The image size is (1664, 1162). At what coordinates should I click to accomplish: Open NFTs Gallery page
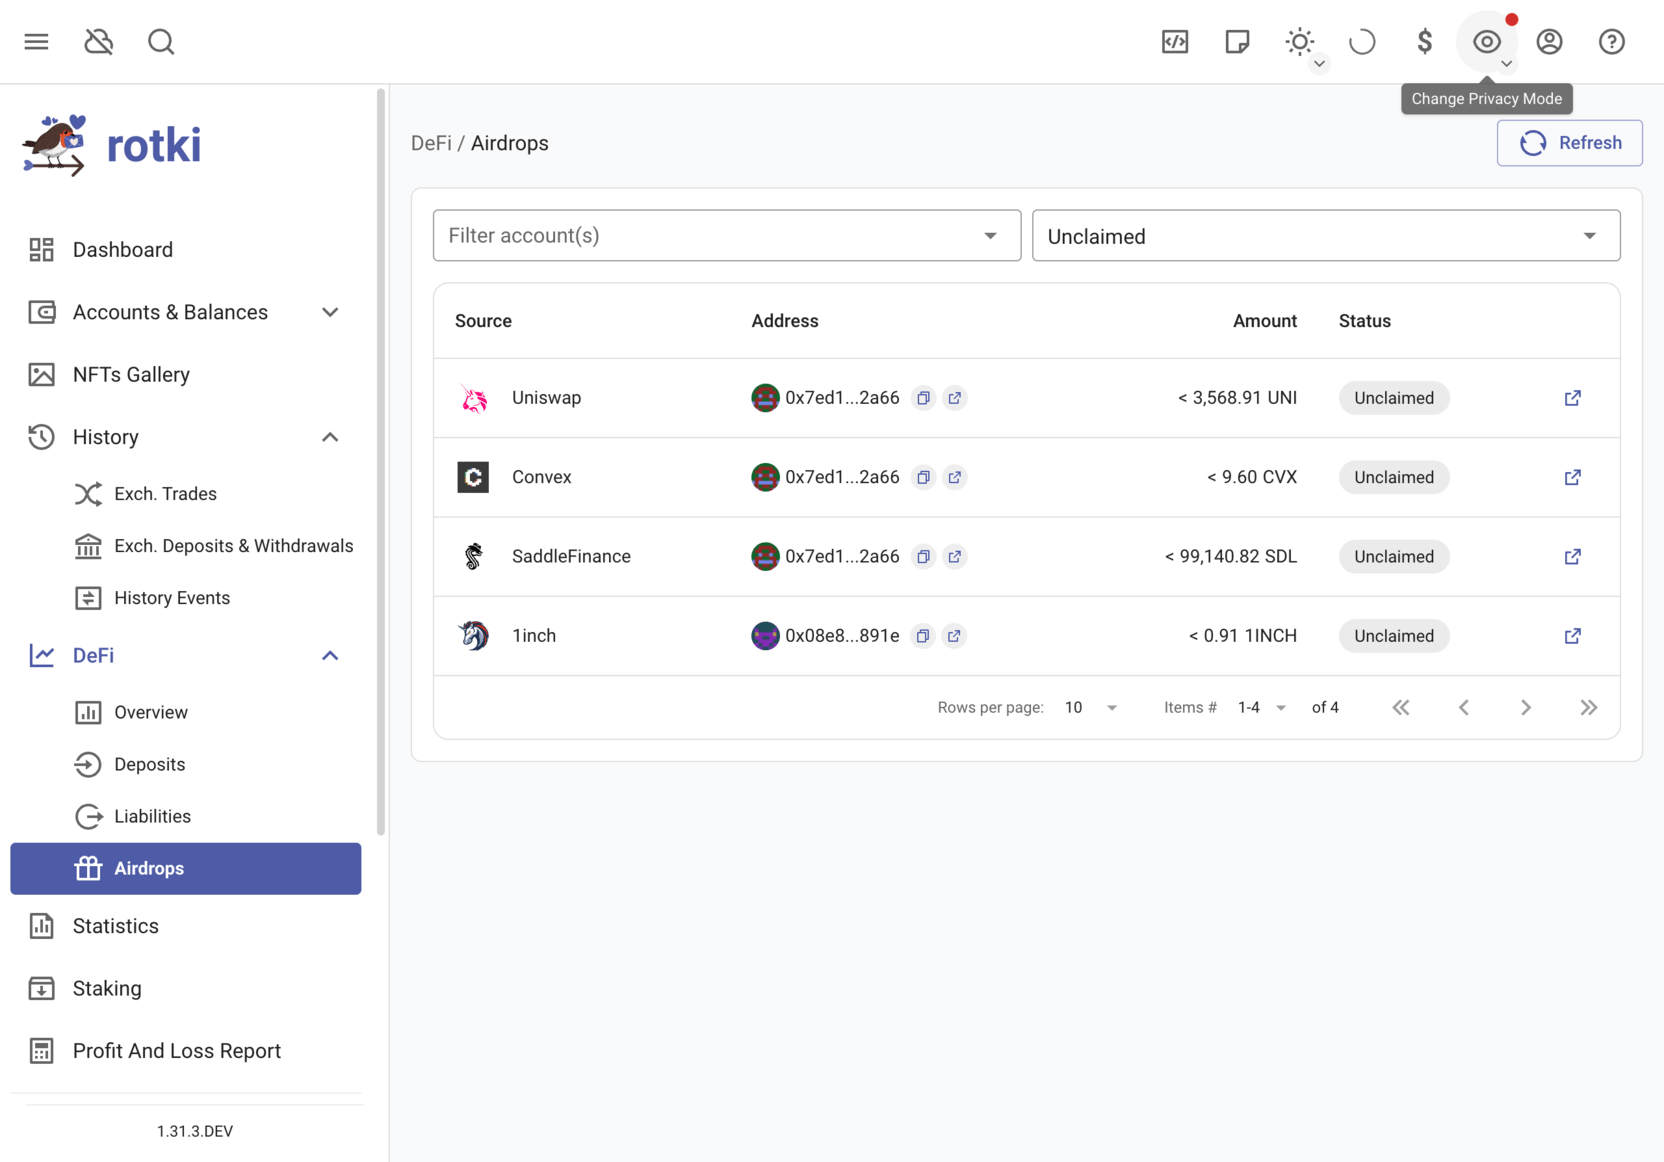(186, 374)
